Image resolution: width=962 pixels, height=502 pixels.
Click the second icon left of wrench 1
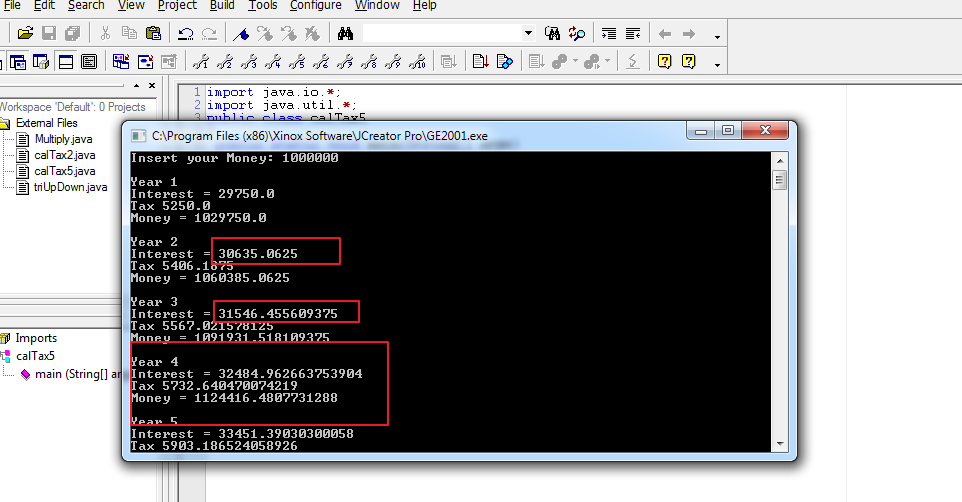[x=145, y=61]
